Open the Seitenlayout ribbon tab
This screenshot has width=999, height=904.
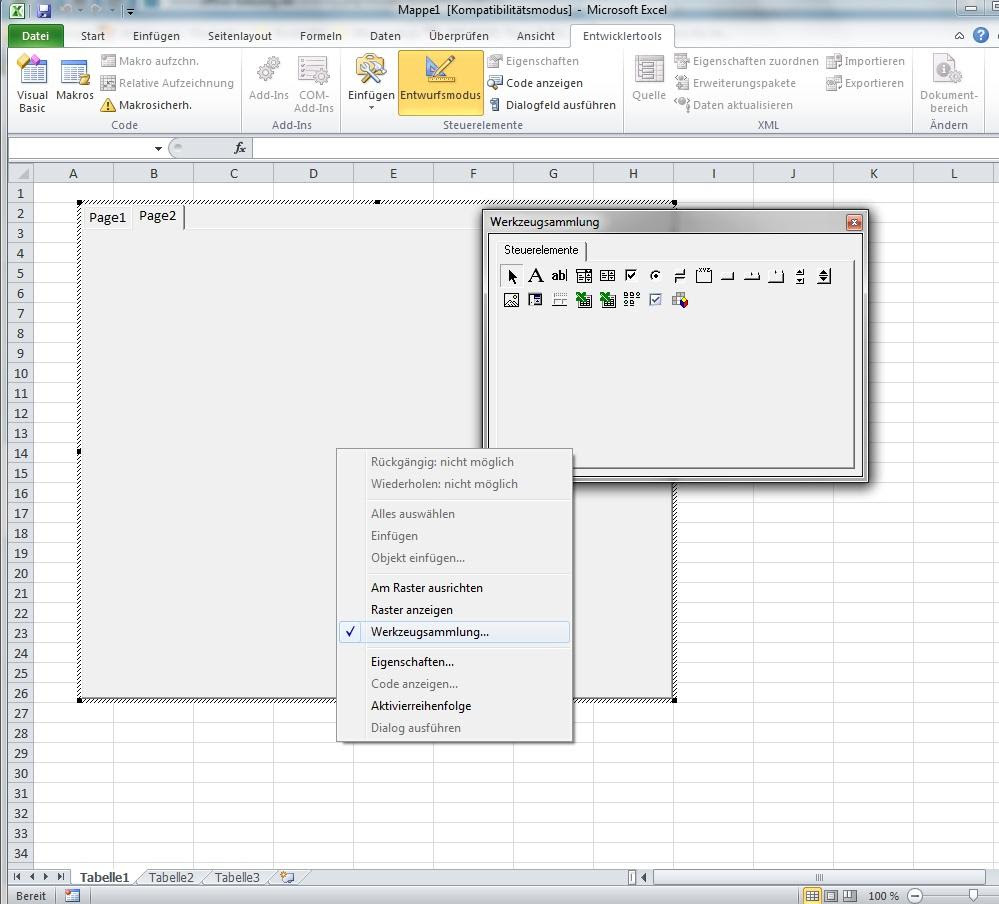point(240,36)
